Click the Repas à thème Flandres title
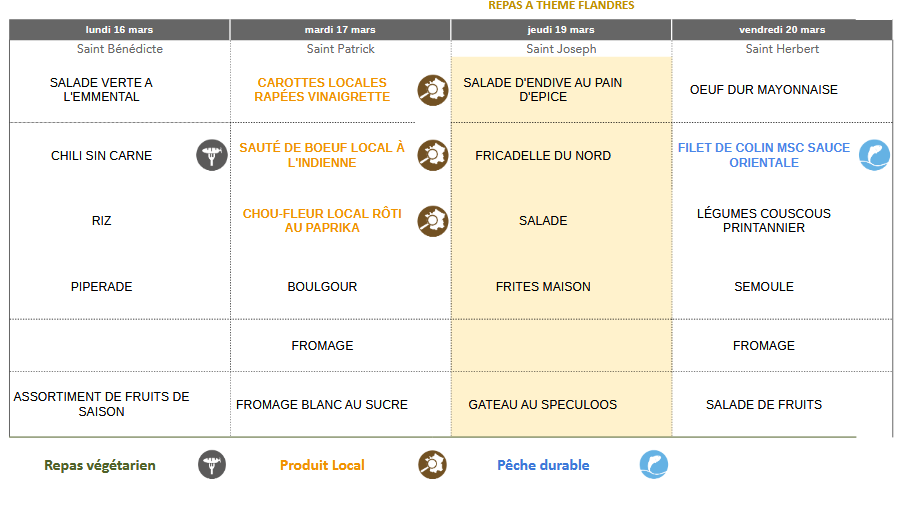 (x=561, y=6)
